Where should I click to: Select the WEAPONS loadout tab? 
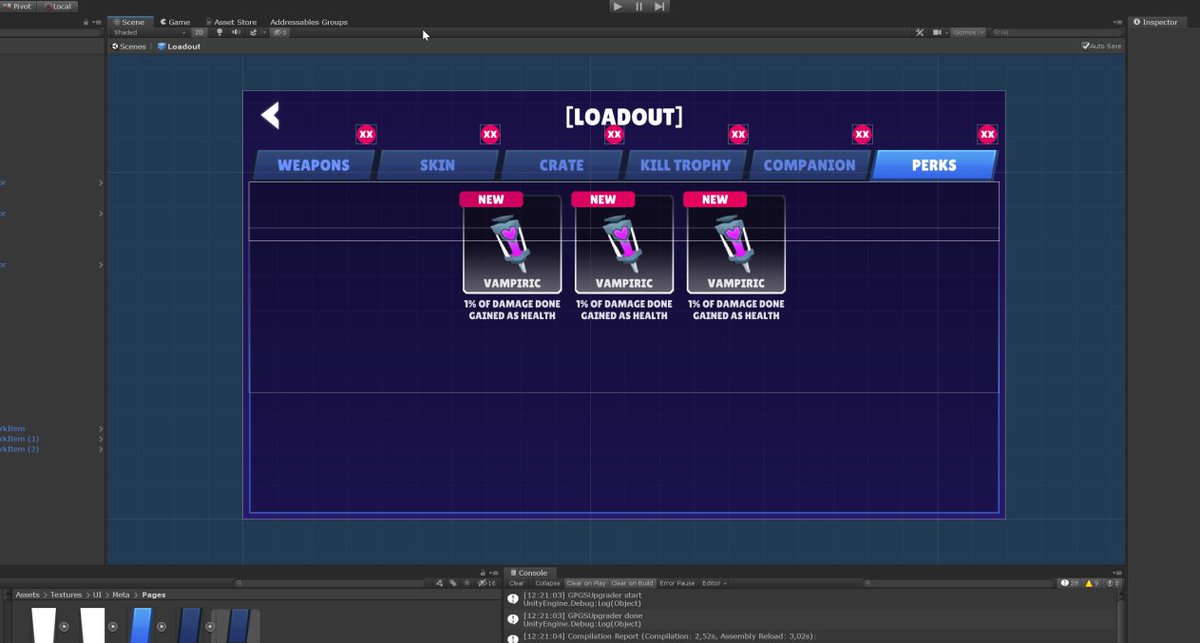pos(313,165)
